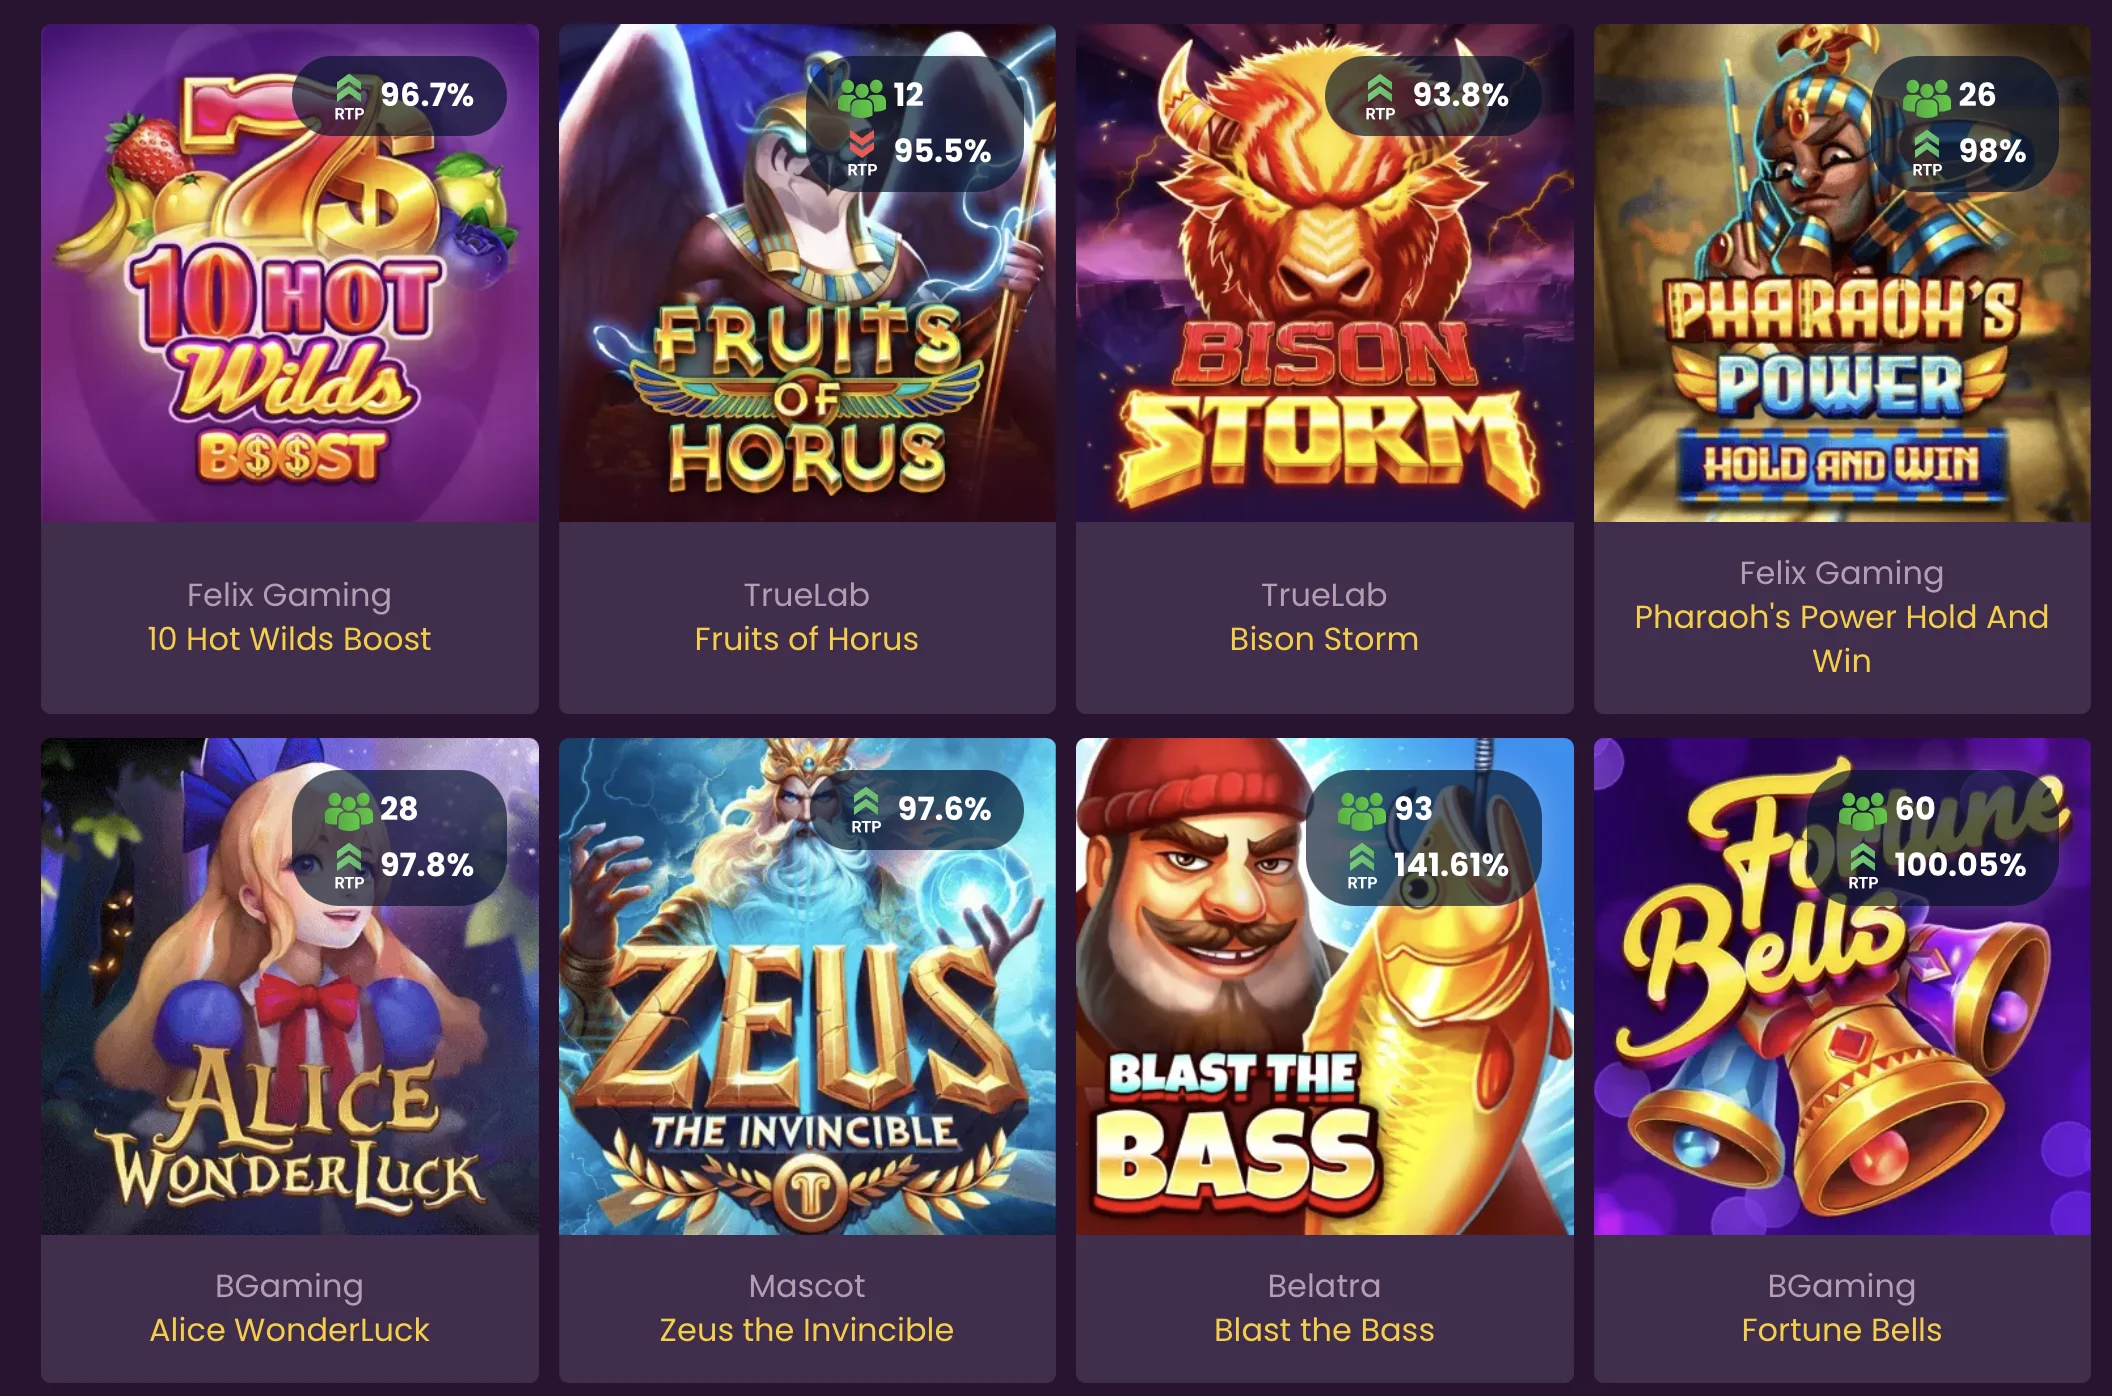Screen dimensions: 2112x1396
Task: Click the players icon on Pharaoh's Power
Action: coord(1927,96)
